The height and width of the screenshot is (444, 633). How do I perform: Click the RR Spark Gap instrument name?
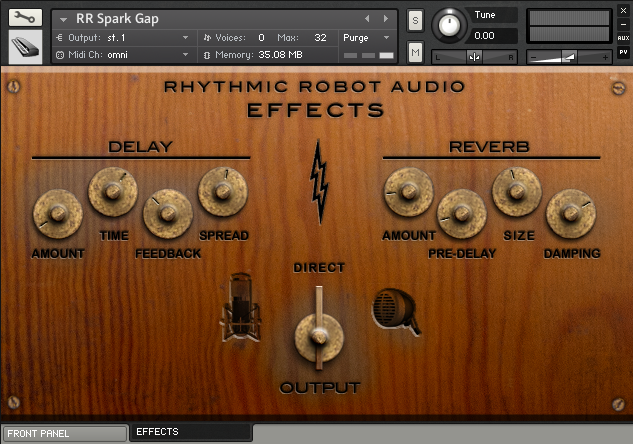[x=117, y=19]
